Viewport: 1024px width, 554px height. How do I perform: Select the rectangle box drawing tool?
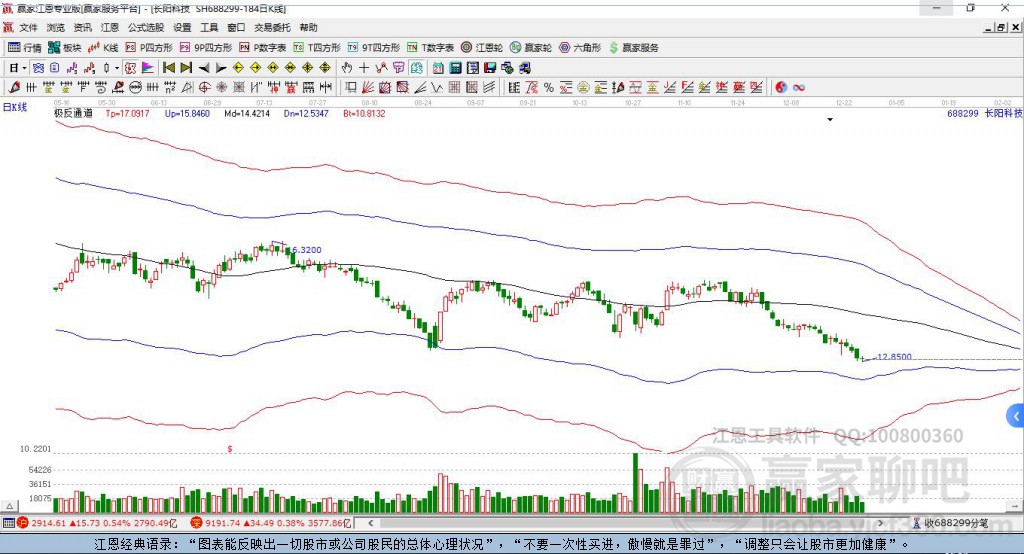pos(351,88)
